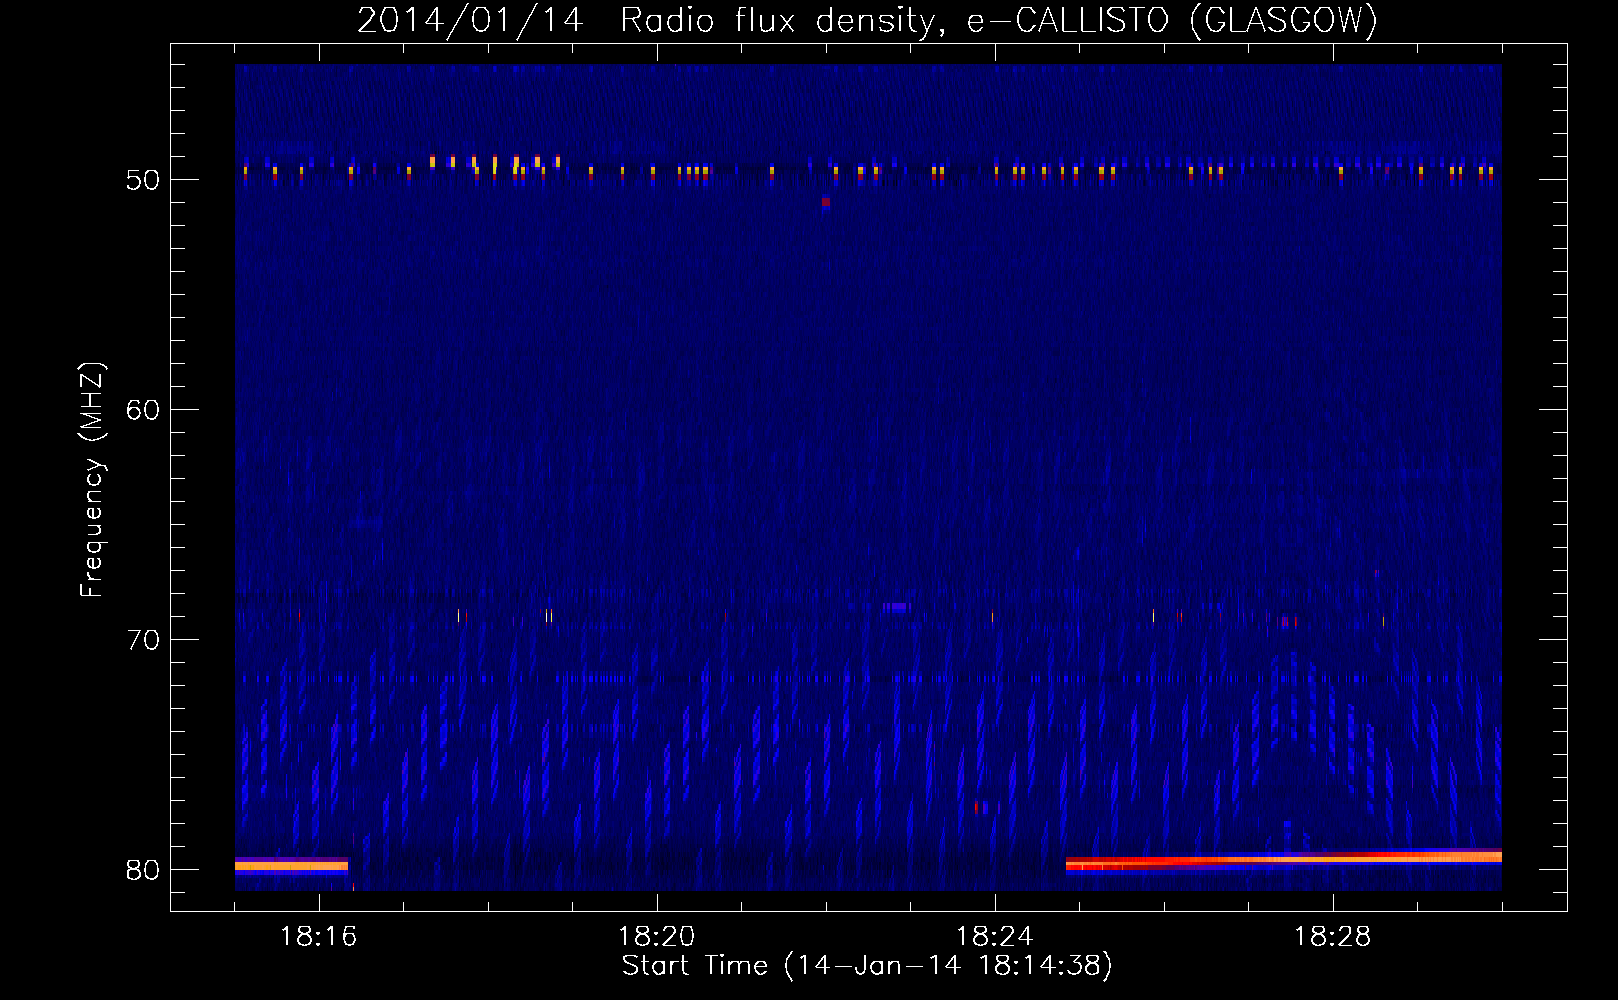Click the 18:20 time tick label

656,937
